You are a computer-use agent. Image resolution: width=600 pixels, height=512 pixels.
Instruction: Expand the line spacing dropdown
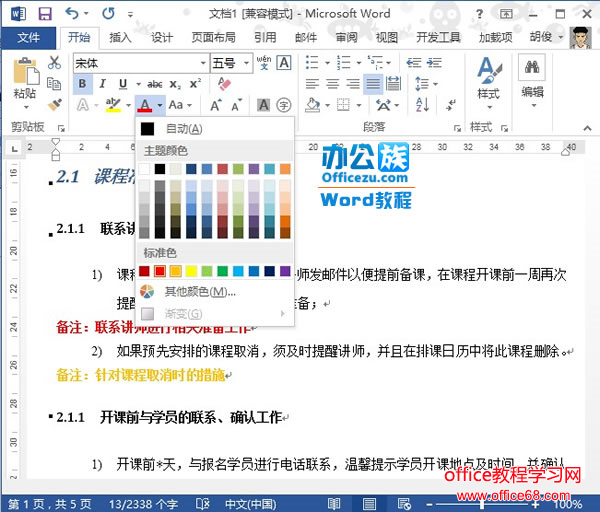(435, 84)
